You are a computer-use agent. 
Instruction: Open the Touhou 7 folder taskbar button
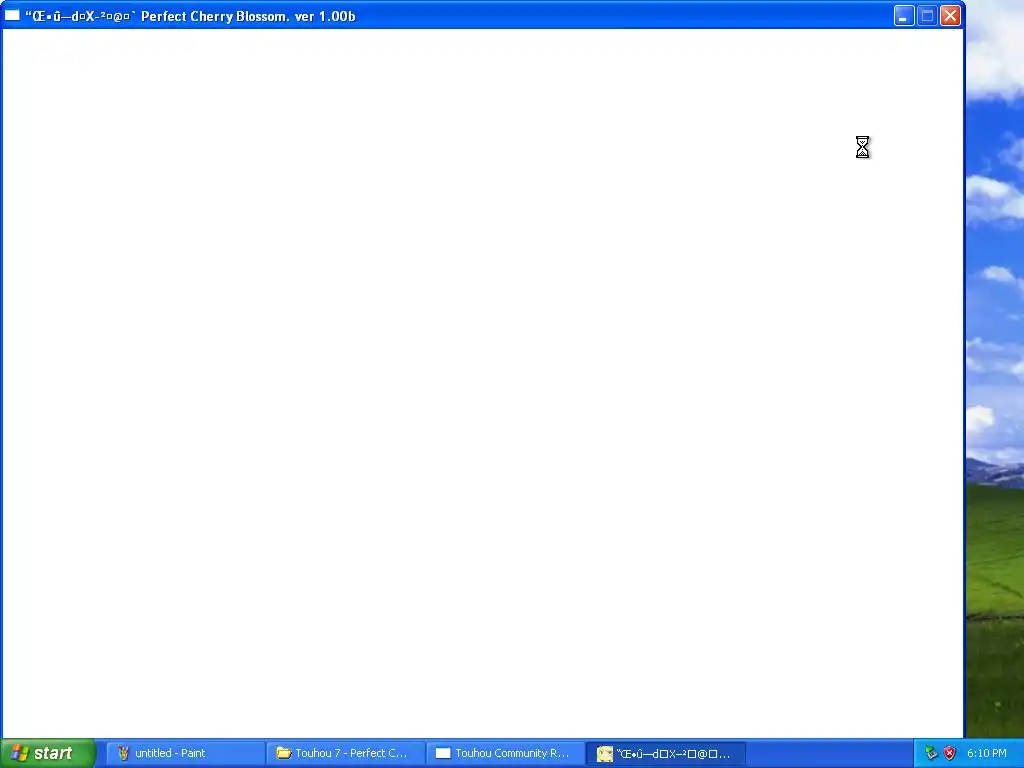(346, 753)
